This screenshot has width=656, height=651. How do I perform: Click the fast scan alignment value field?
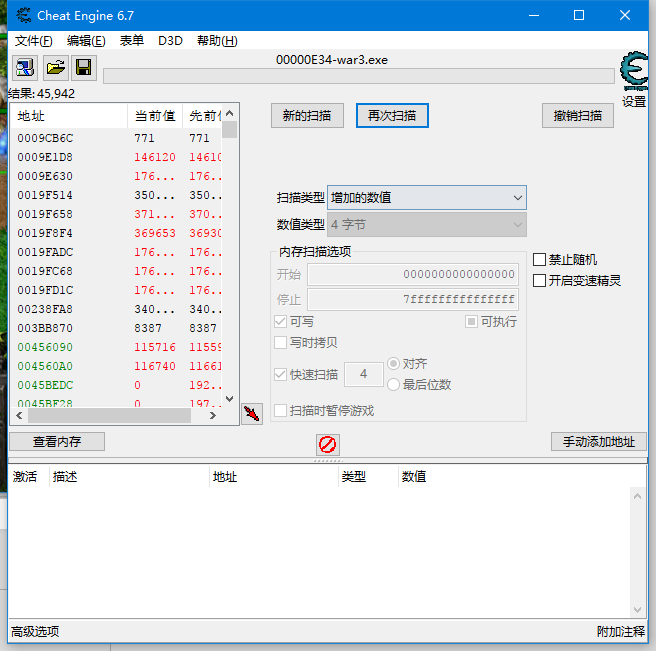pos(364,374)
